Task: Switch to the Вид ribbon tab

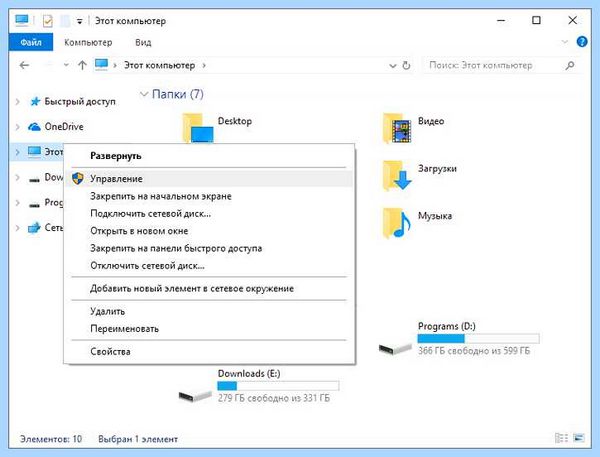Action: [143, 42]
